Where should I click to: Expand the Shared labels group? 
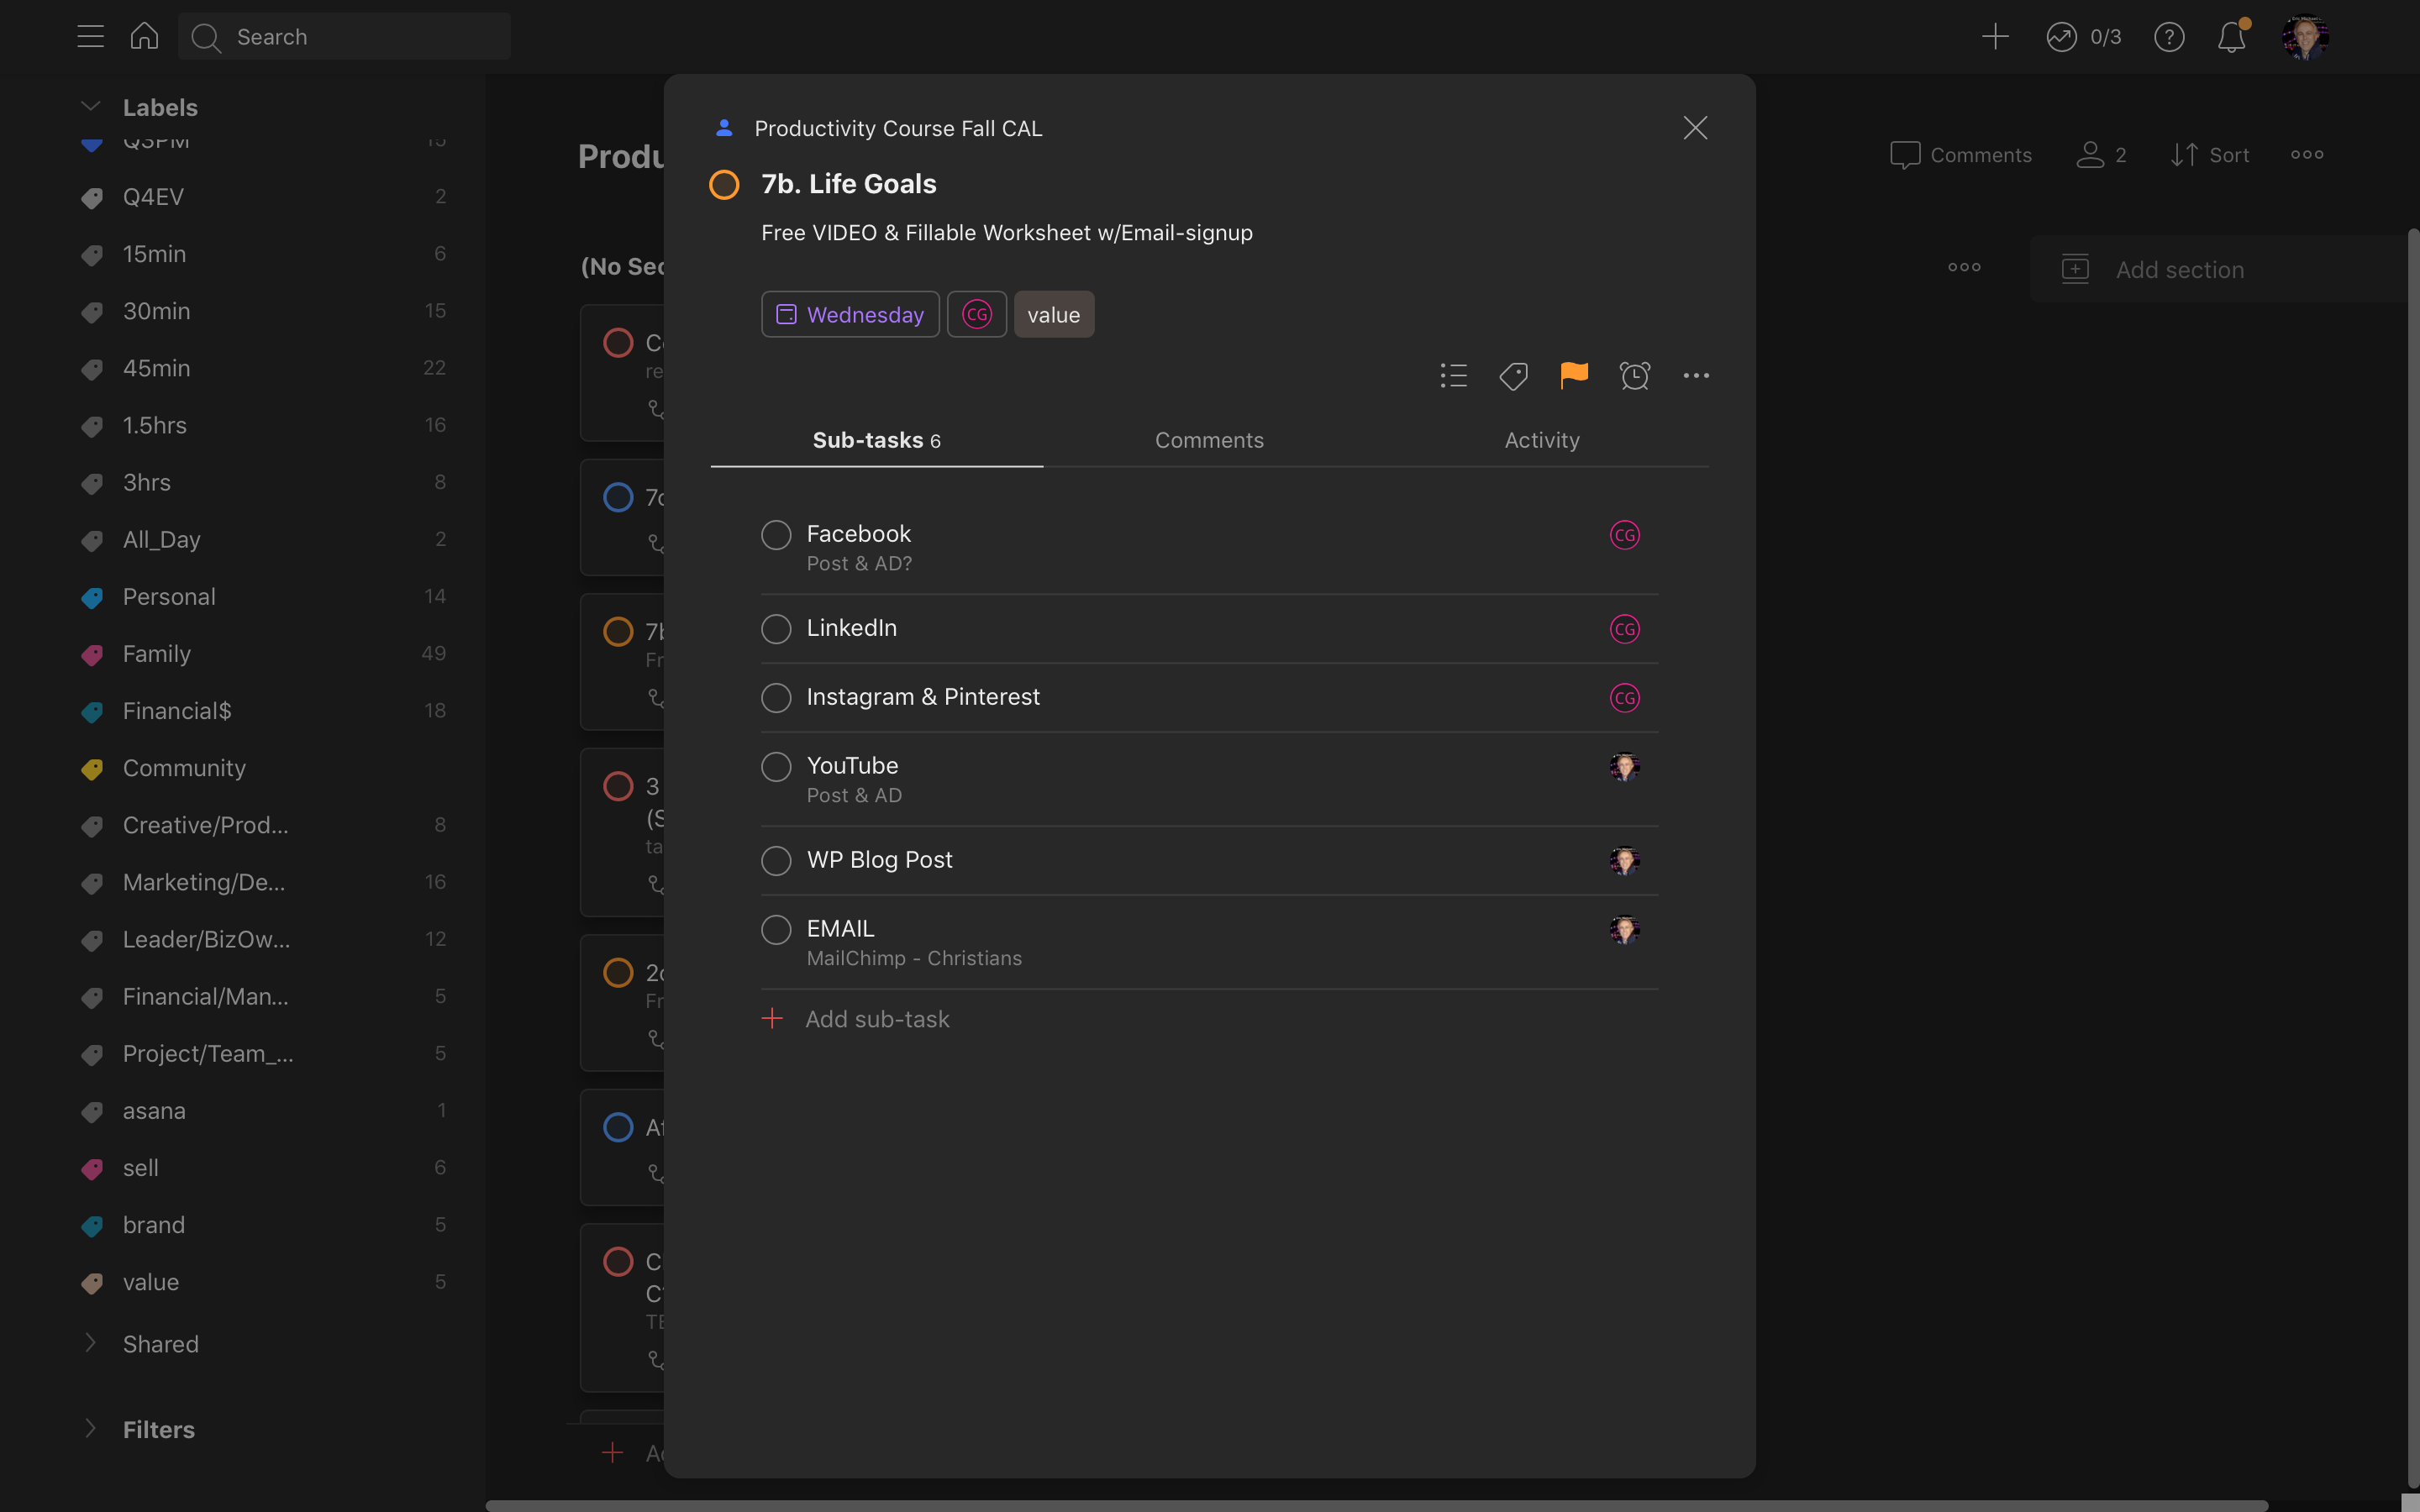point(91,1343)
